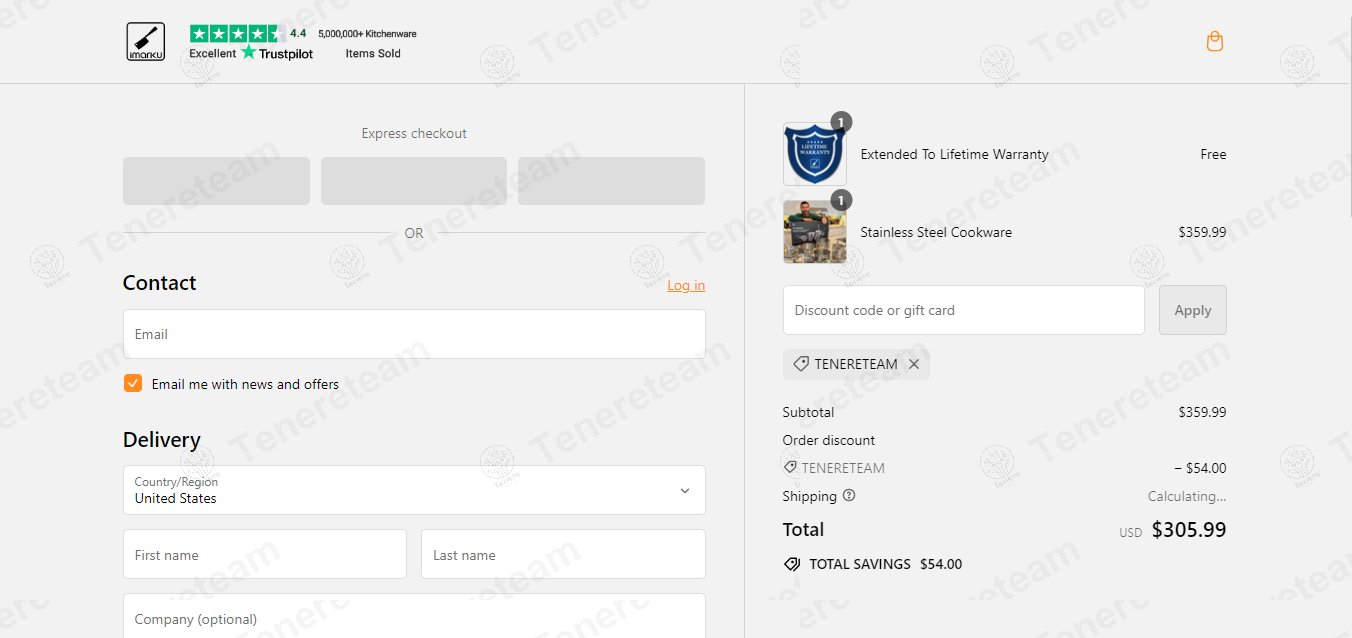Focus the Email input field
Image resolution: width=1352 pixels, height=638 pixels.
(x=414, y=334)
